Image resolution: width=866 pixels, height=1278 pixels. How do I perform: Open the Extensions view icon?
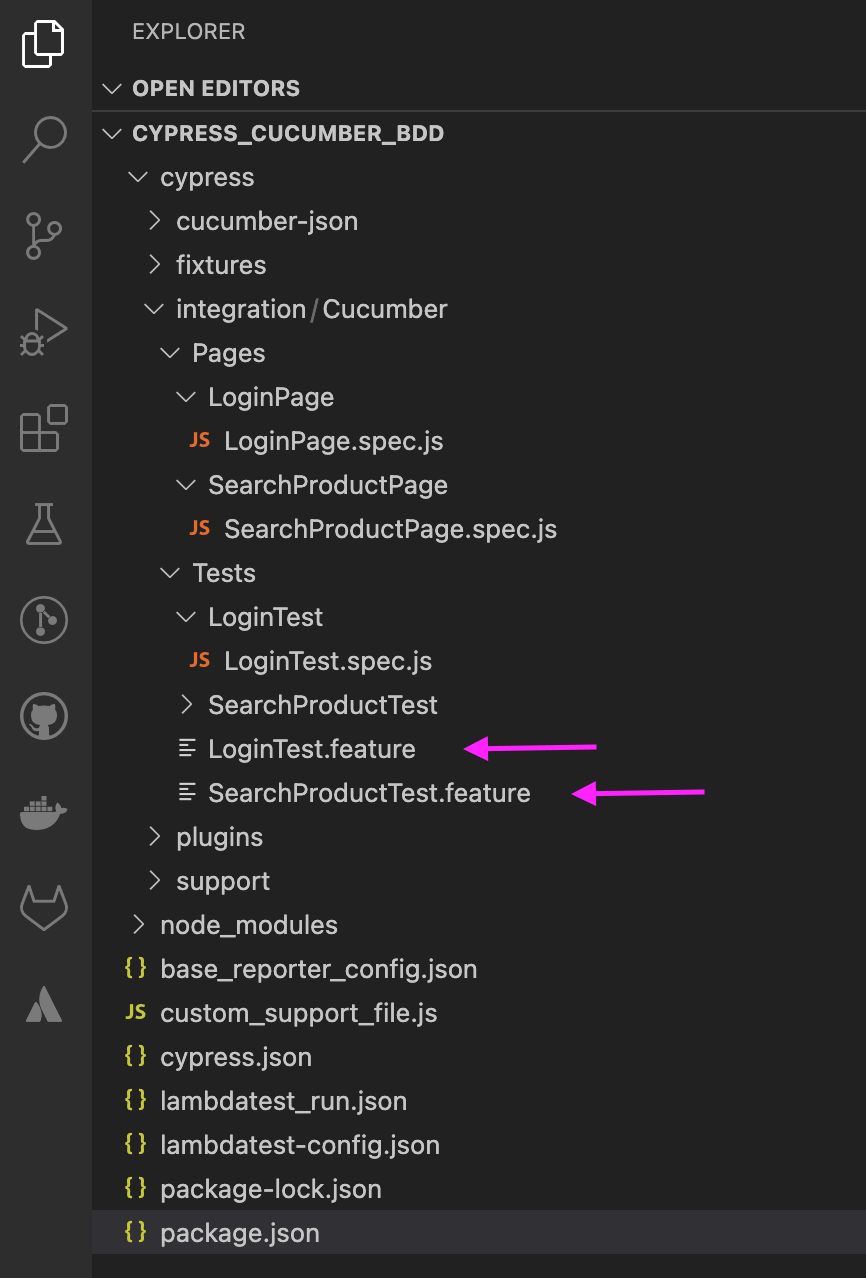tap(43, 430)
